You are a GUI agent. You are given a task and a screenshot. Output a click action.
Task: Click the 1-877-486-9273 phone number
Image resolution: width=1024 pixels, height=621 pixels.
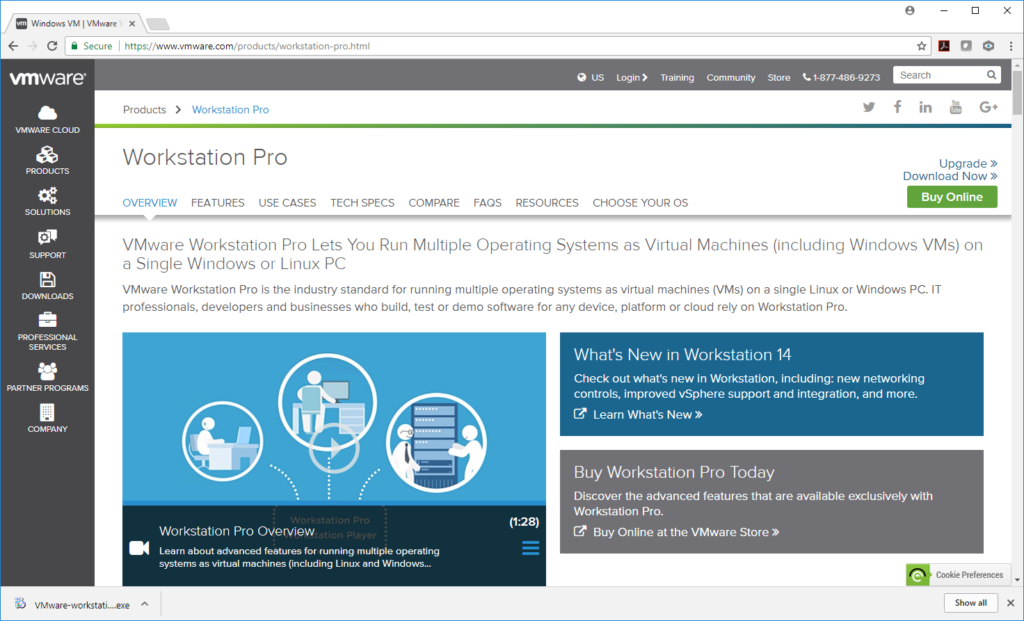pos(841,77)
